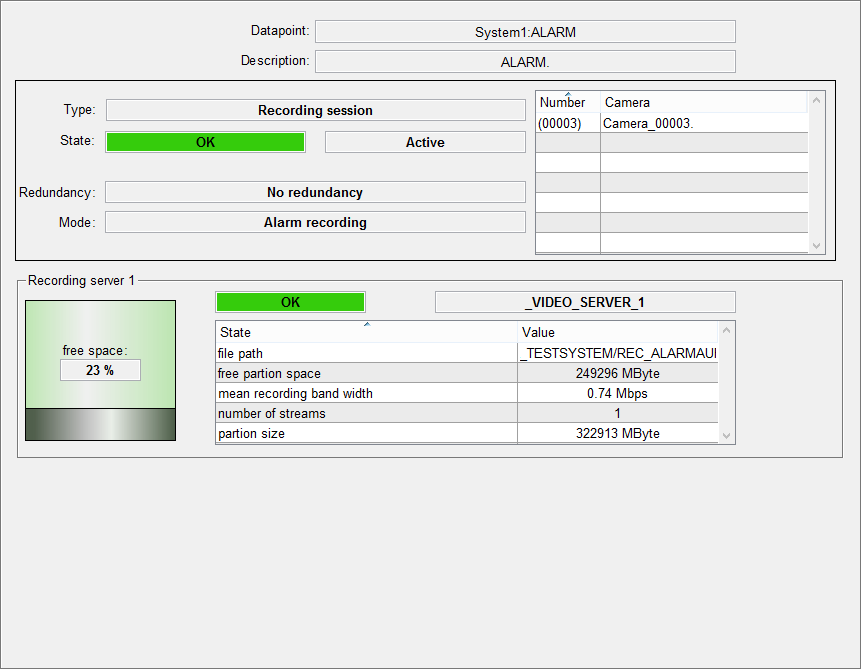
Task: Click the green OK recording server status
Action: click(290, 302)
